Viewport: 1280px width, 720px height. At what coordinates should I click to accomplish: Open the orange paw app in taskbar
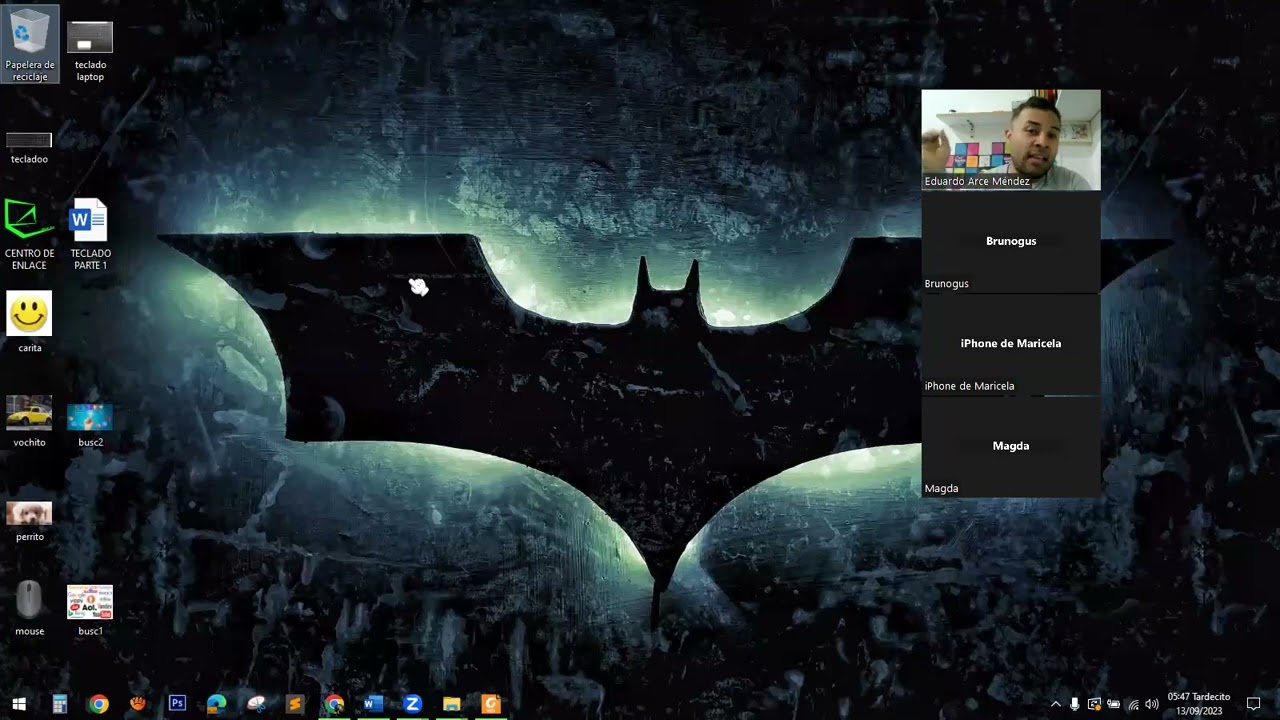[138, 704]
